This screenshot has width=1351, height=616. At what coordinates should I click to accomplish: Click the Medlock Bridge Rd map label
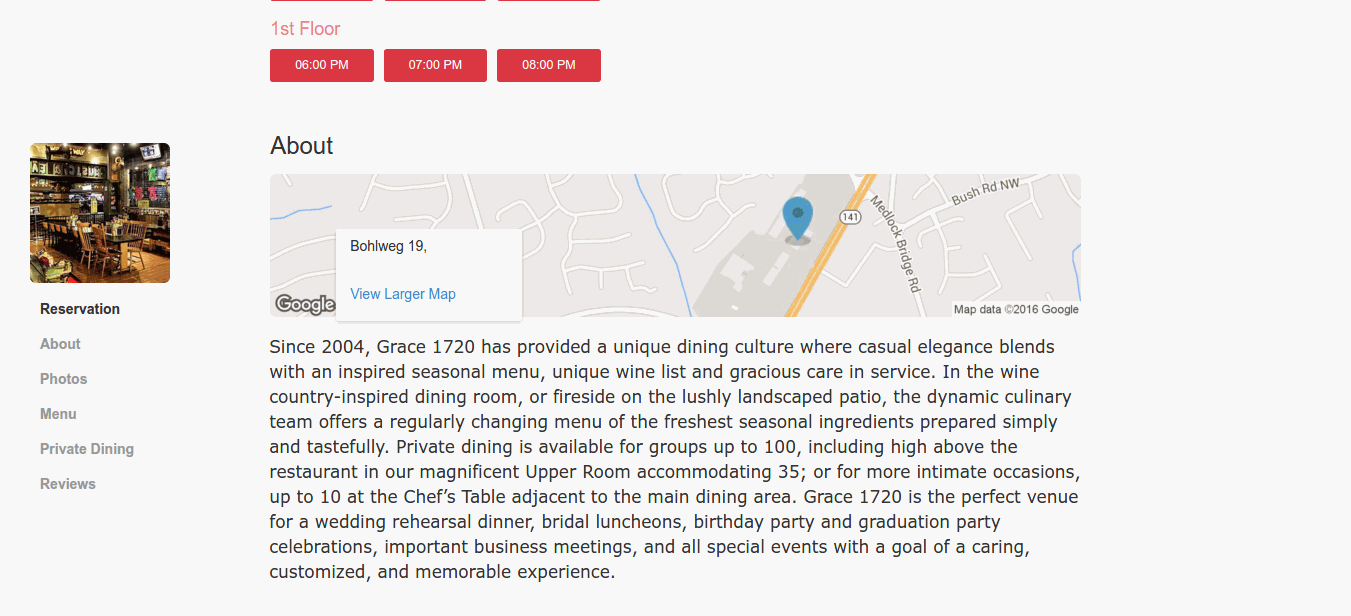click(895, 243)
